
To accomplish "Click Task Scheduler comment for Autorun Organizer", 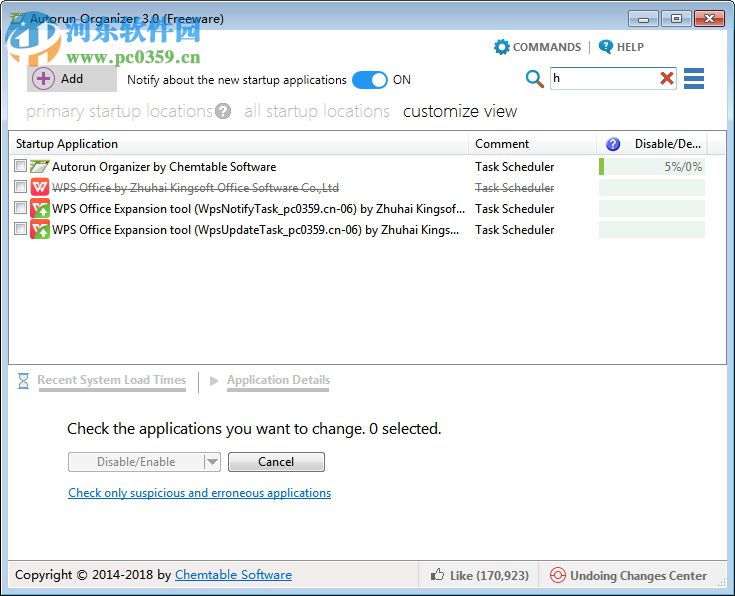I will point(515,167).
